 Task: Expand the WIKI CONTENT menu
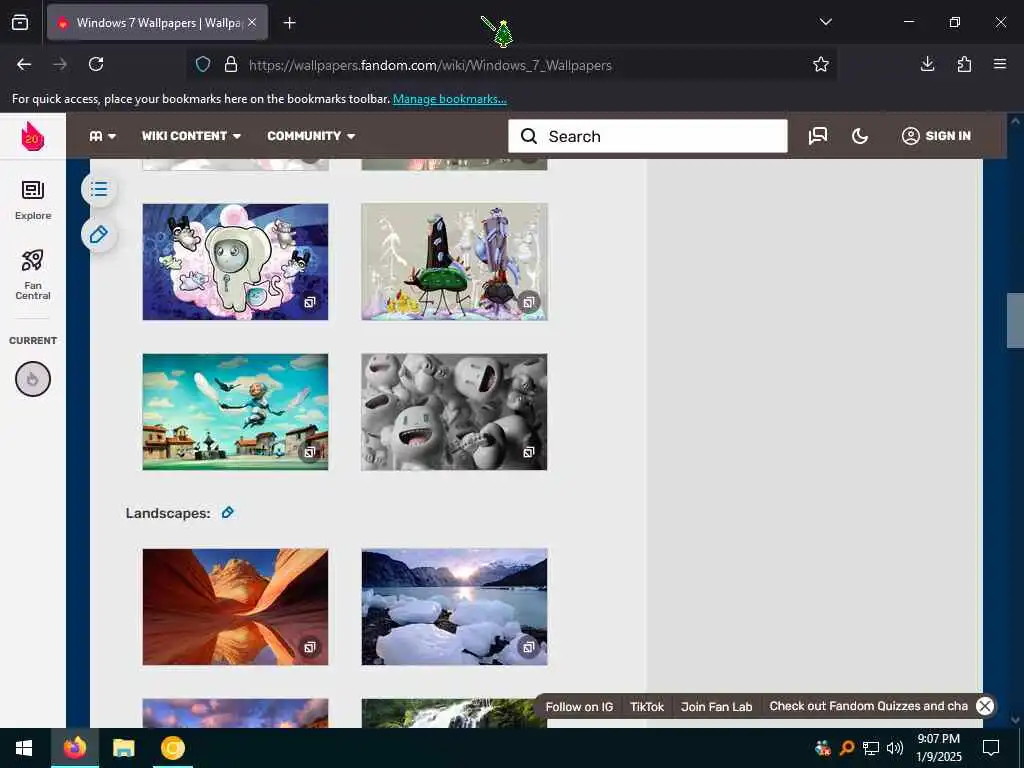point(191,136)
